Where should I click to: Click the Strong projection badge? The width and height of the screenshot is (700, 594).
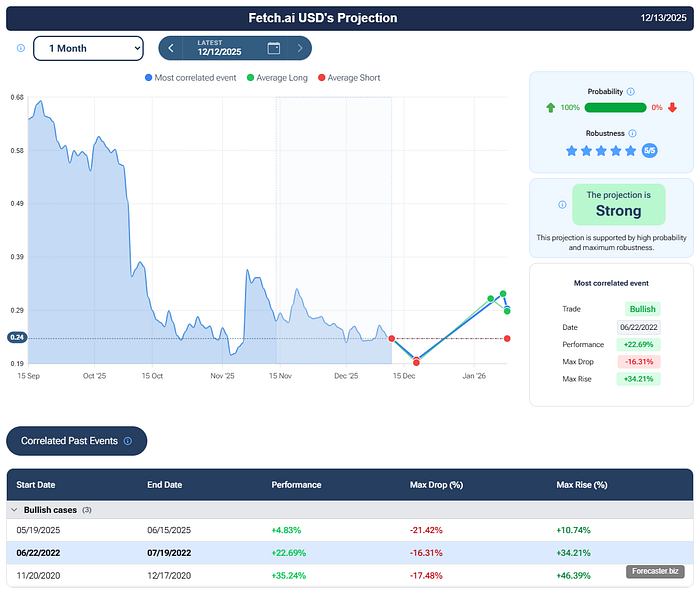[619, 205]
